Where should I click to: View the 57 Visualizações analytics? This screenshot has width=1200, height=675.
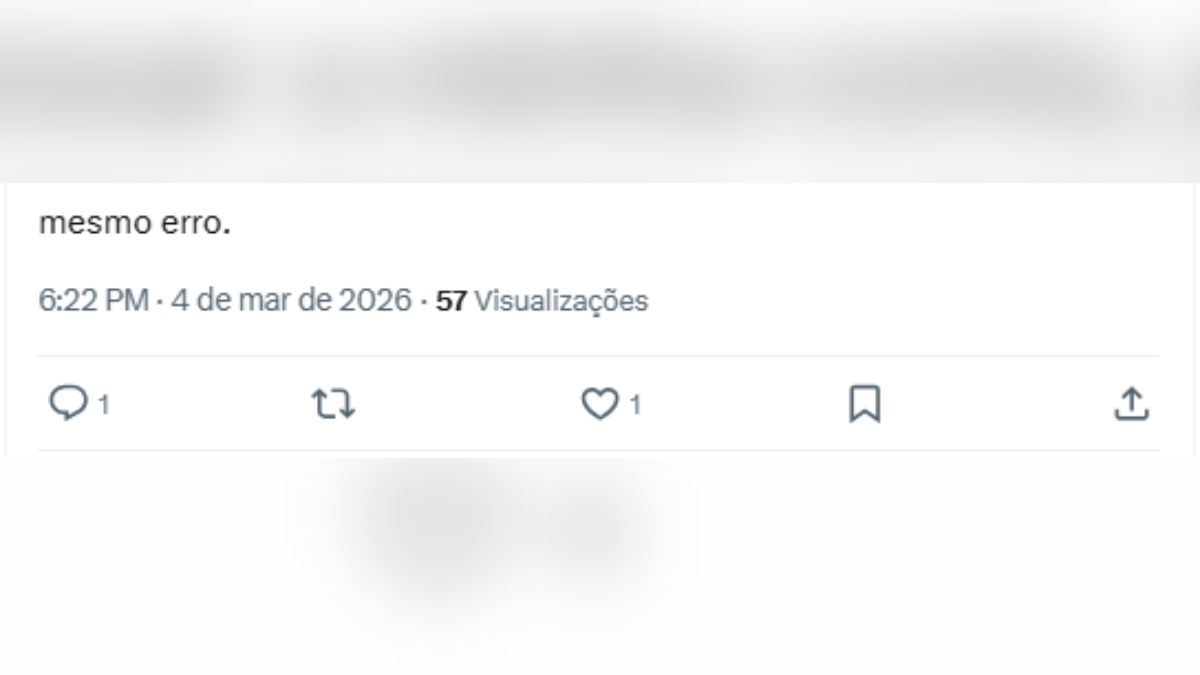541,300
